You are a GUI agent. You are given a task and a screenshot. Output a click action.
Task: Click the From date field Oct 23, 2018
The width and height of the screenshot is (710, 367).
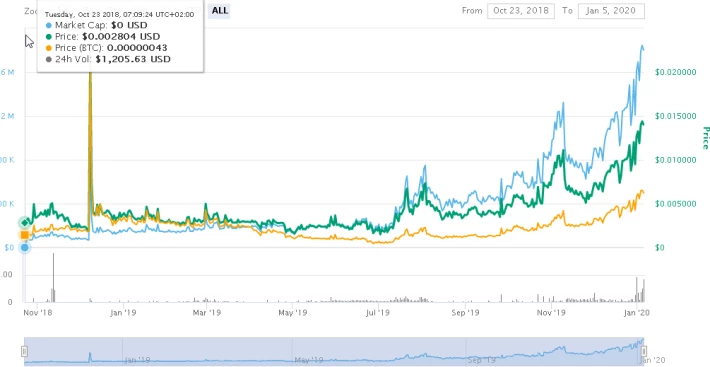coord(521,11)
